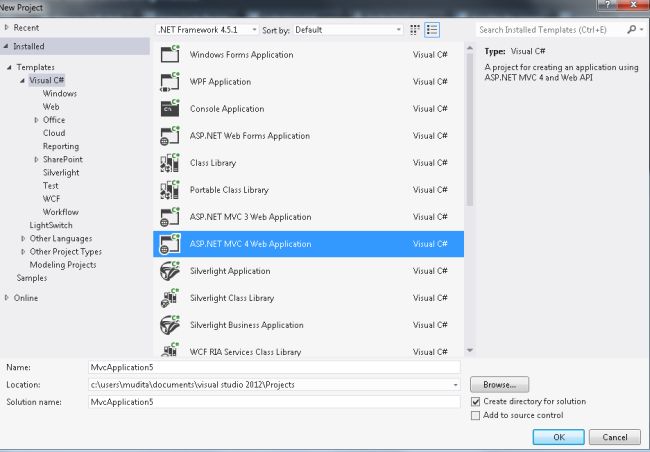Switch to medium icons list view
Viewport: 650px width, 452px height.
coord(432,30)
